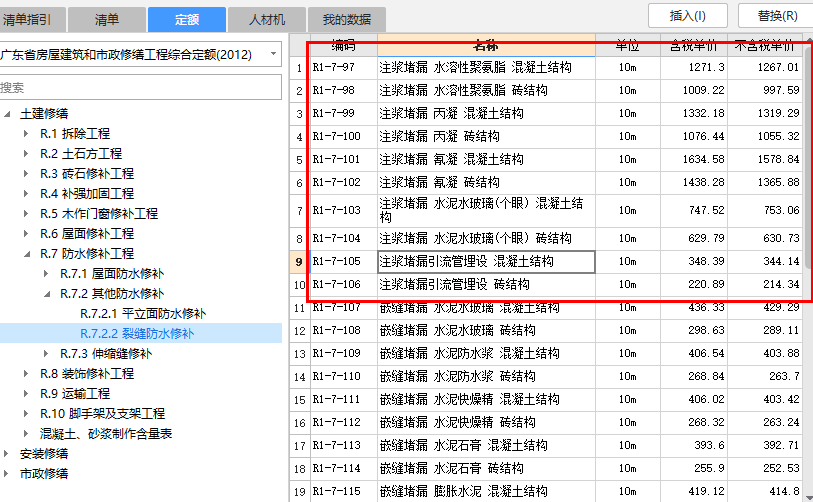Click the 名称 column header
Screen dimensions: 813x502
(x=486, y=45)
